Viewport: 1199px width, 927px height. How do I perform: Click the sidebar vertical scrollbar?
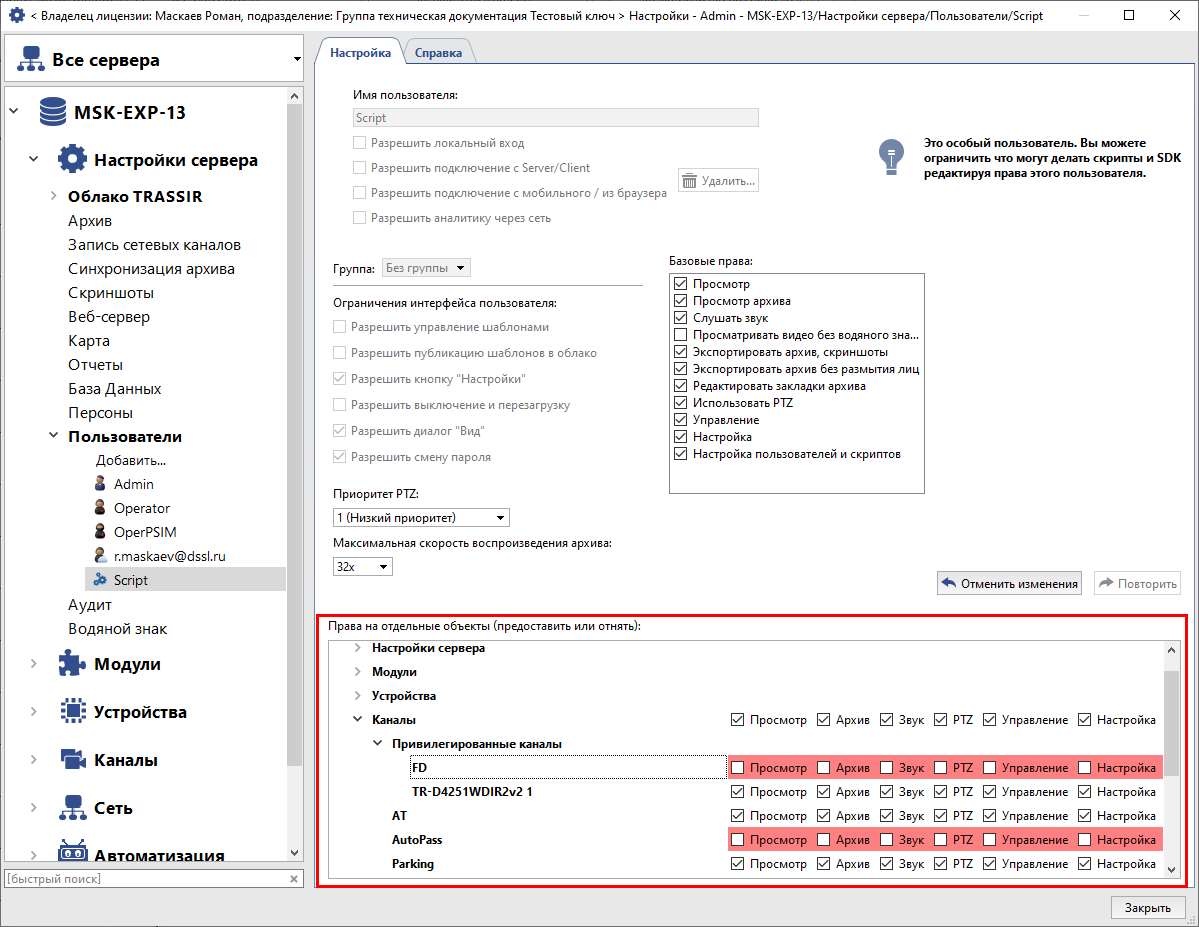pos(294,434)
